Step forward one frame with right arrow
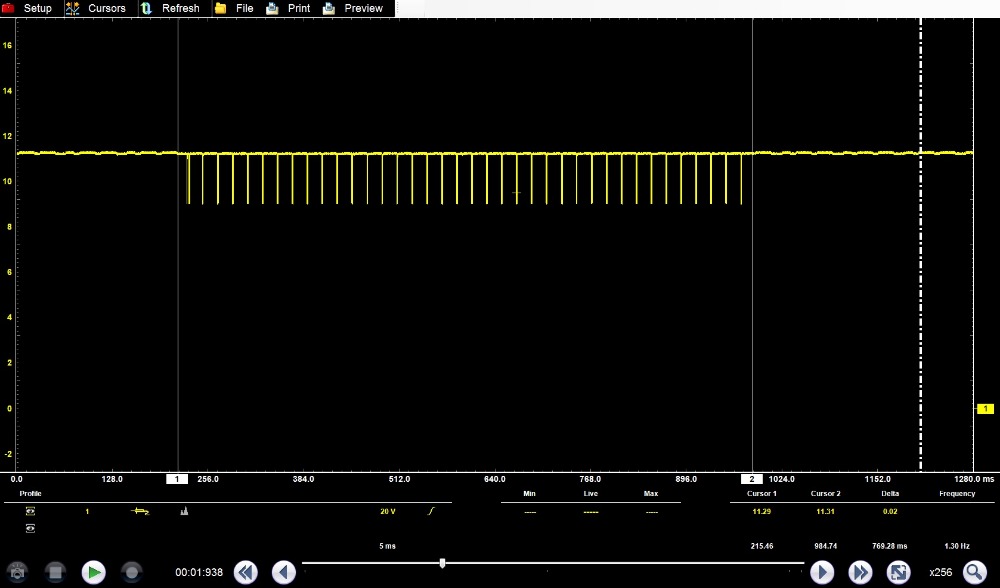 pos(822,572)
